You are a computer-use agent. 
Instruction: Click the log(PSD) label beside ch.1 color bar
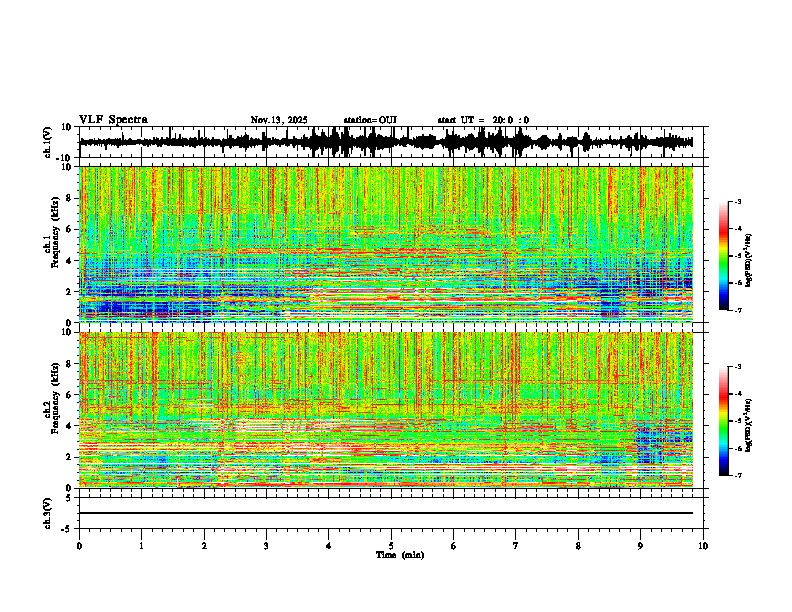click(748, 260)
